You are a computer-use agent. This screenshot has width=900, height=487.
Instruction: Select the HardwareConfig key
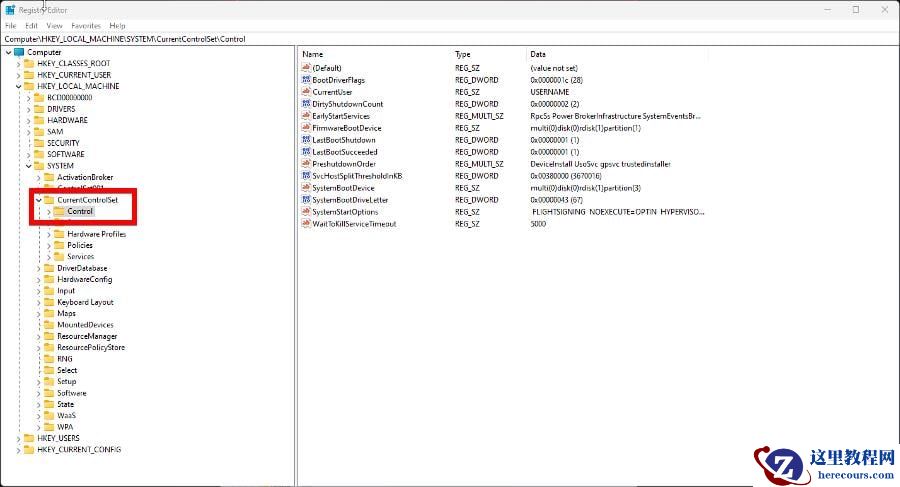coord(84,280)
